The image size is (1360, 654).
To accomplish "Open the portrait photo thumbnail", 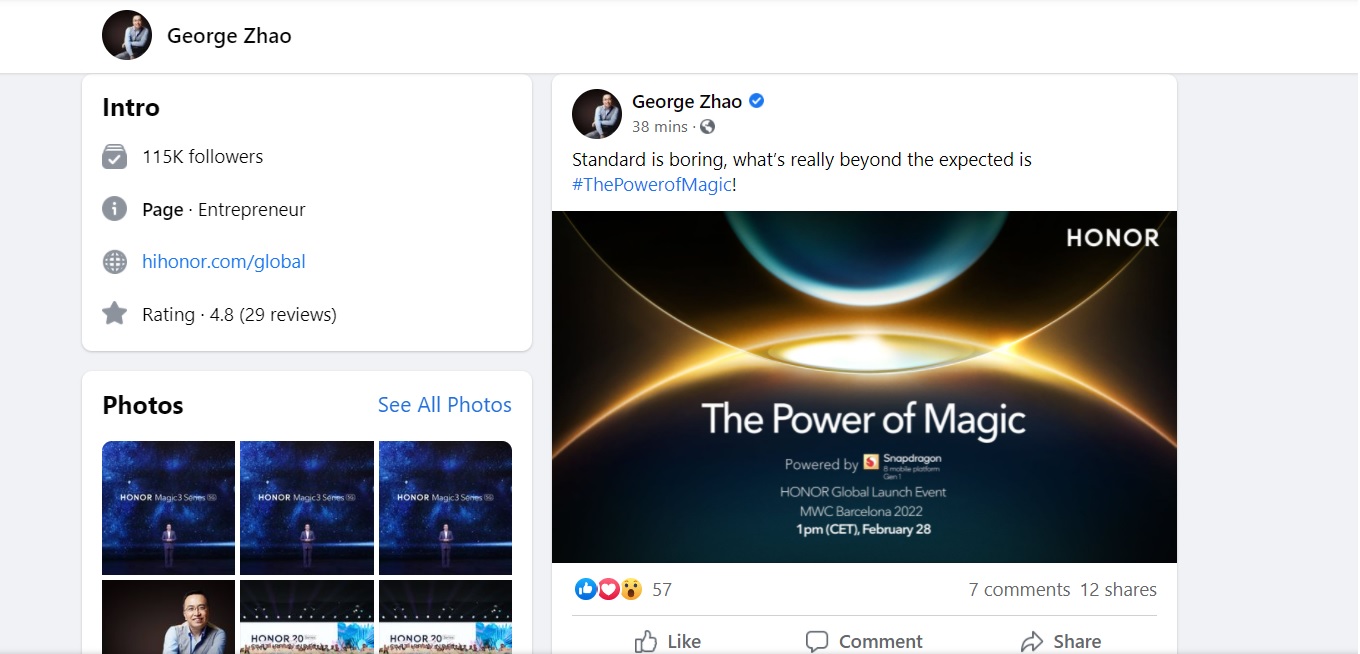I will [x=168, y=617].
